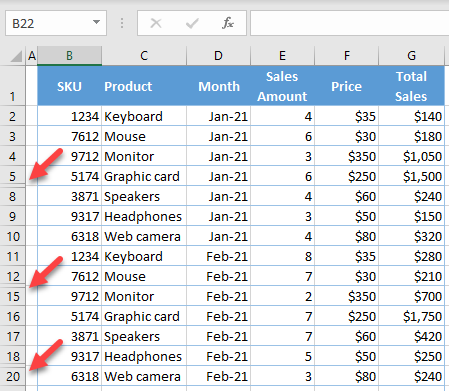Click the Product header cell
449x391 pixels.
(144, 86)
